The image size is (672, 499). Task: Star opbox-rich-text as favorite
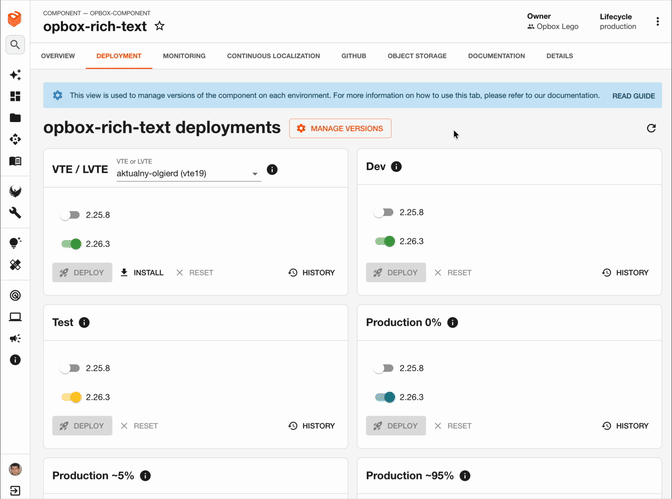coord(159,26)
